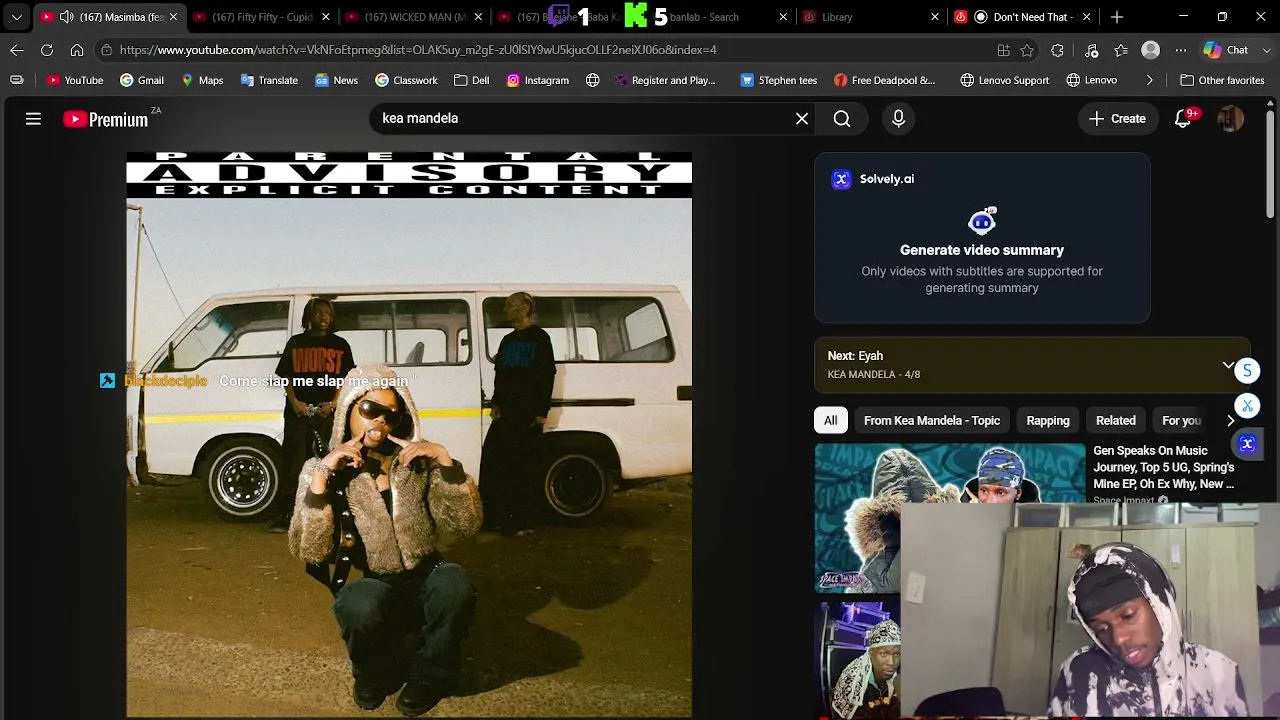Select the 'From Kea Mandela - Topic' chip
1280x720 pixels.
point(932,421)
